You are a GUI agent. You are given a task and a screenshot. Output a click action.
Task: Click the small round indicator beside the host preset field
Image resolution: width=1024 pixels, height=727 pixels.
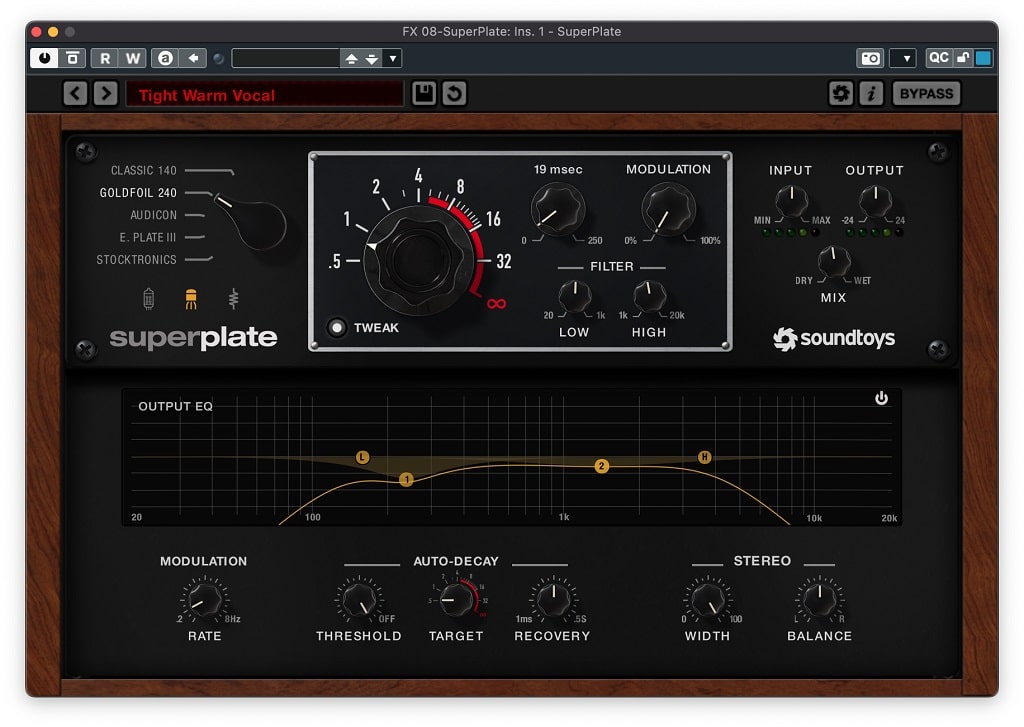(219, 59)
